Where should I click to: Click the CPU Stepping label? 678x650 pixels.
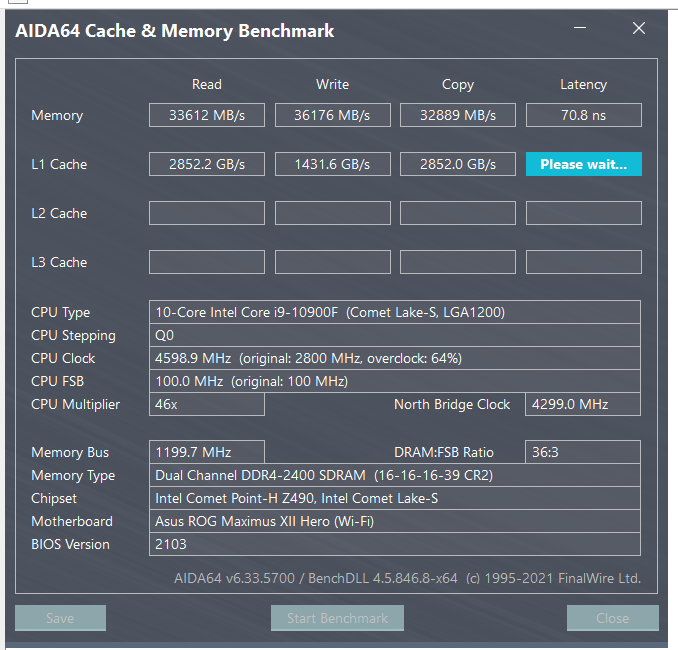74,336
